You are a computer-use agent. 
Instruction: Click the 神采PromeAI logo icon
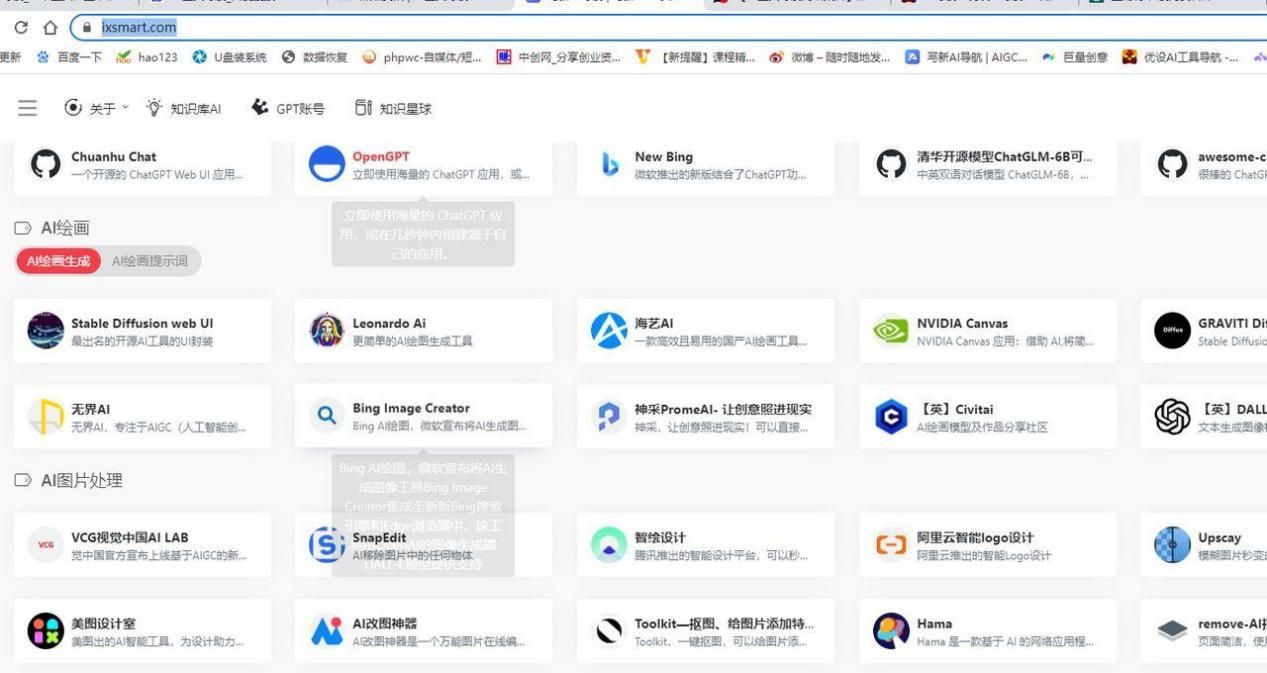click(609, 416)
